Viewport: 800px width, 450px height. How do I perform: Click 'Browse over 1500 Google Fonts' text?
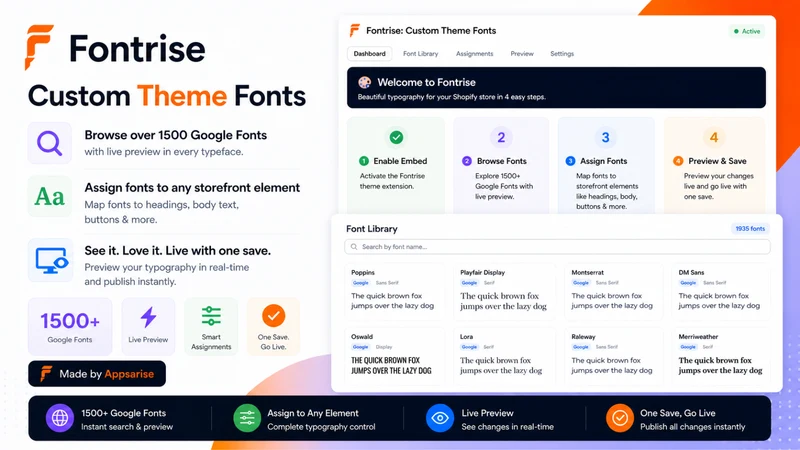pos(176,135)
